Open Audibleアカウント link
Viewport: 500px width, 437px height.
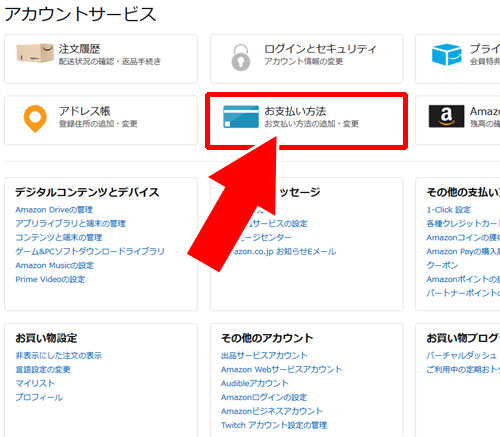pyautogui.click(x=255, y=383)
